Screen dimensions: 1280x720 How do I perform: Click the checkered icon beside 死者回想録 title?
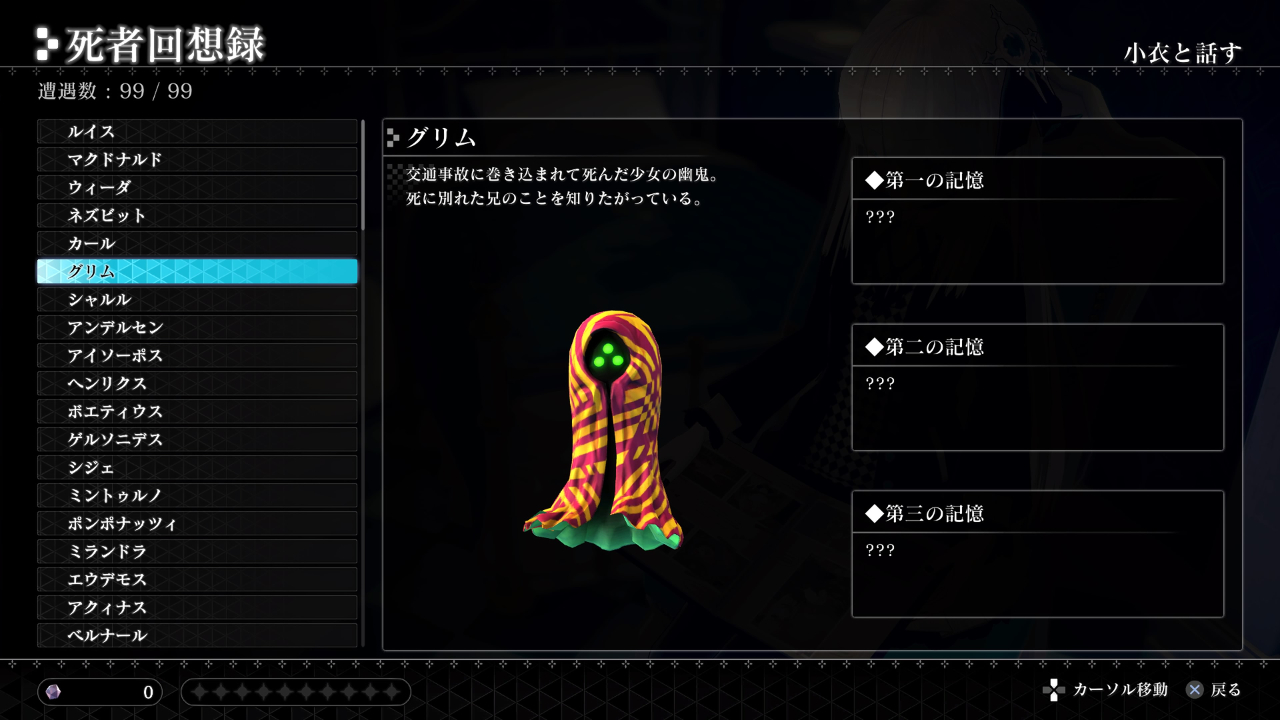46,43
